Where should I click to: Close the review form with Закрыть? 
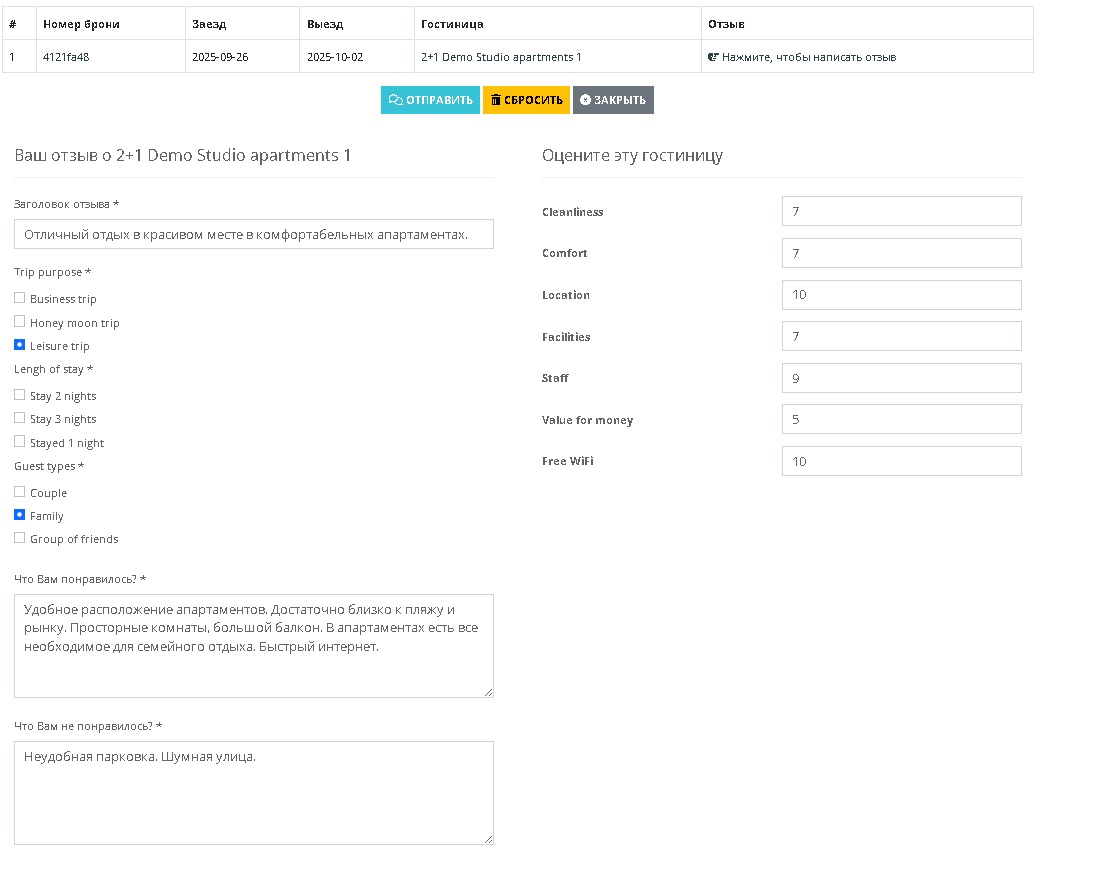coord(613,100)
